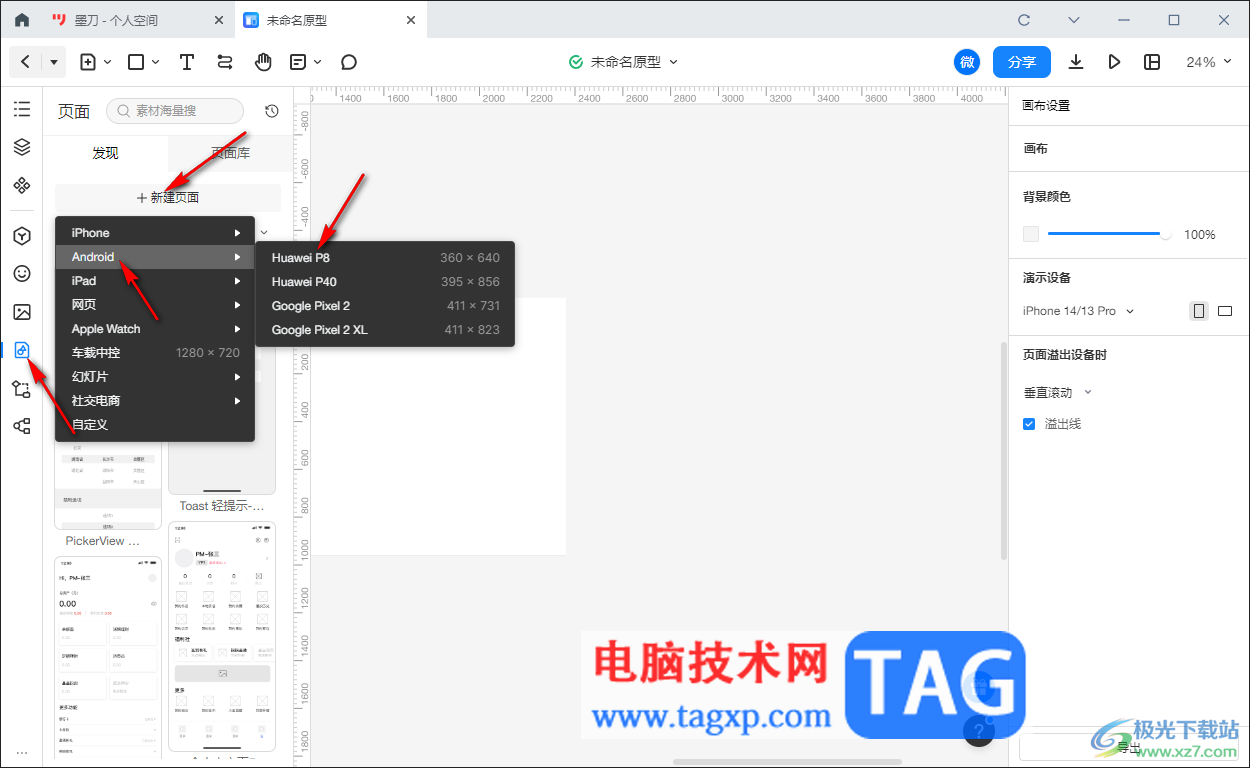Viewport: 1250px width, 768px height.
Task: Toggle the panel layout icon
Action: 1152,62
